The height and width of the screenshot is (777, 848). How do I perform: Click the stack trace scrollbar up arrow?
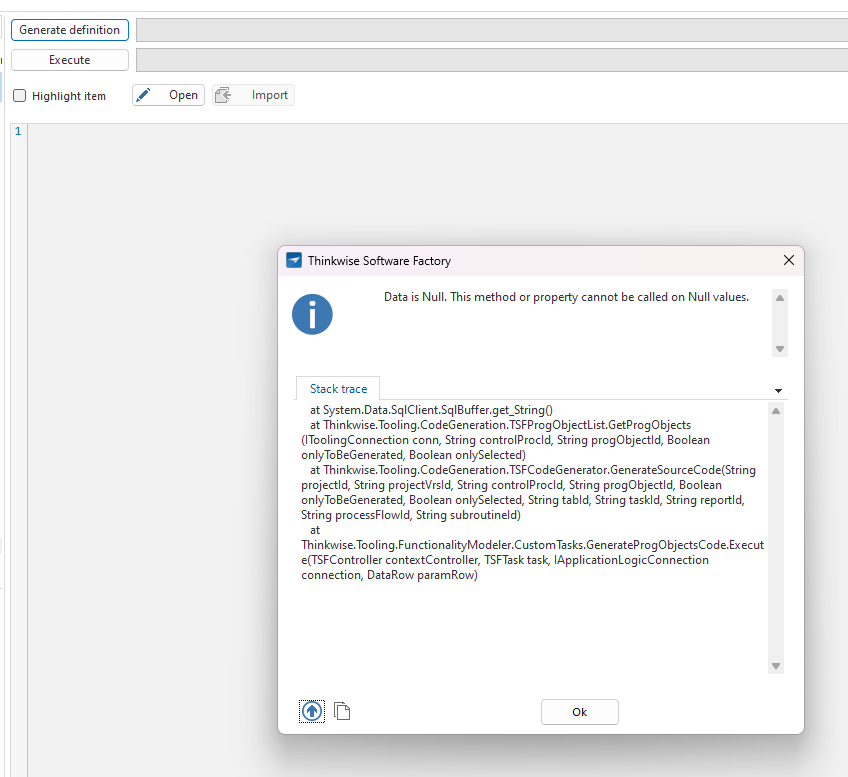click(776, 411)
